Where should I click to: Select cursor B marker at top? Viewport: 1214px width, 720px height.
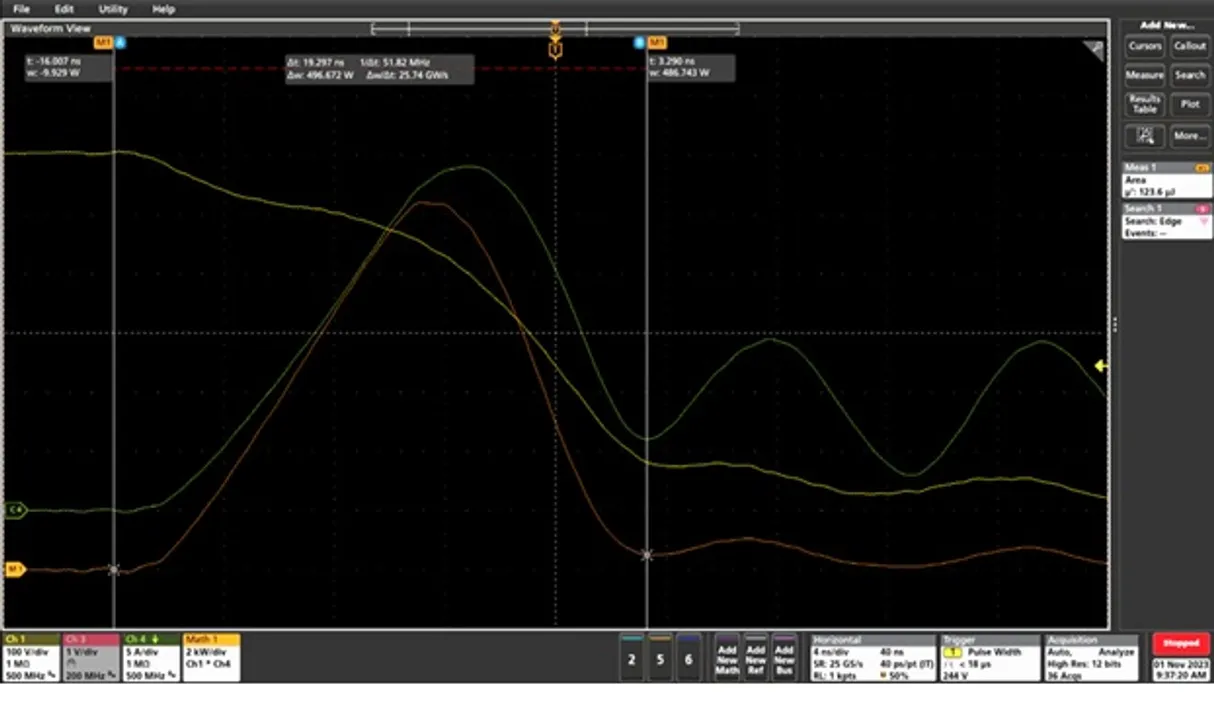640,43
